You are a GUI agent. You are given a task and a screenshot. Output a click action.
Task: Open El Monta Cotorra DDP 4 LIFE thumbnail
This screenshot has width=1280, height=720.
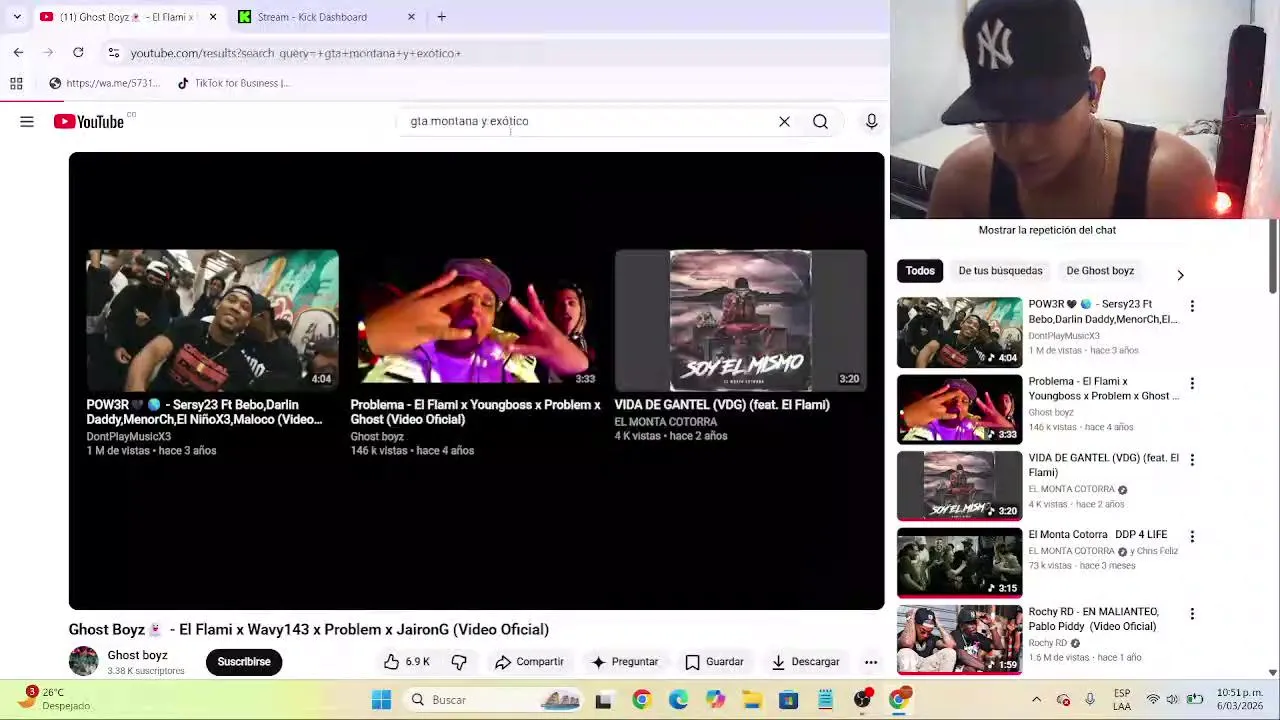point(960,563)
